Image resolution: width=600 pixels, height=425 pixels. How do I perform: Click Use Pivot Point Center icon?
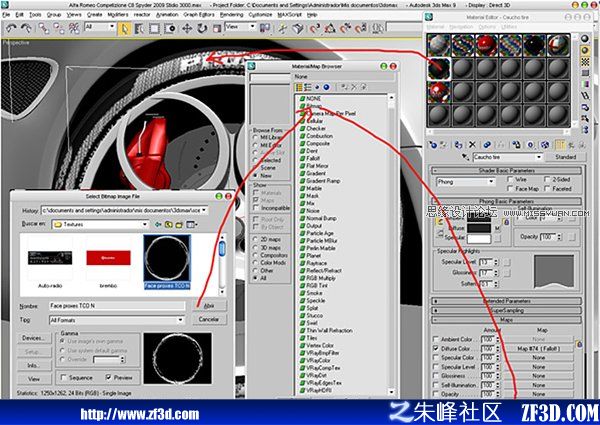[x=265, y=28]
